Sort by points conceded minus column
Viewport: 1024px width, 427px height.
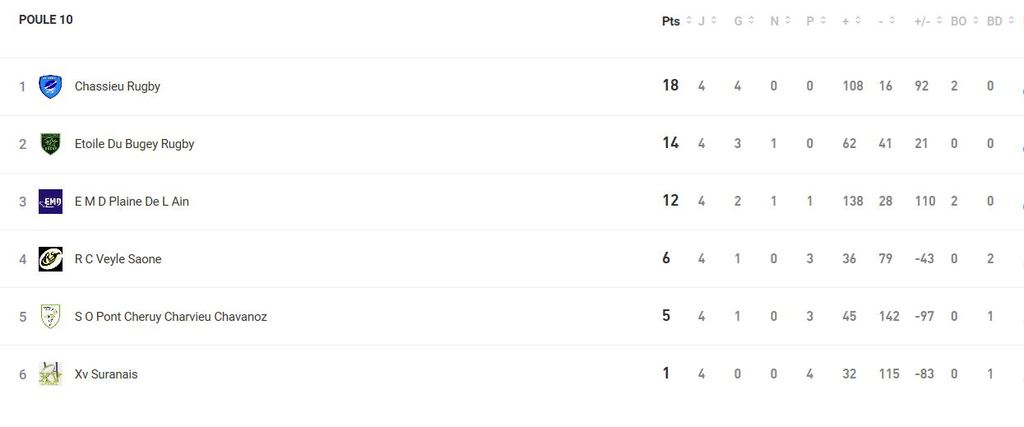(x=892, y=21)
